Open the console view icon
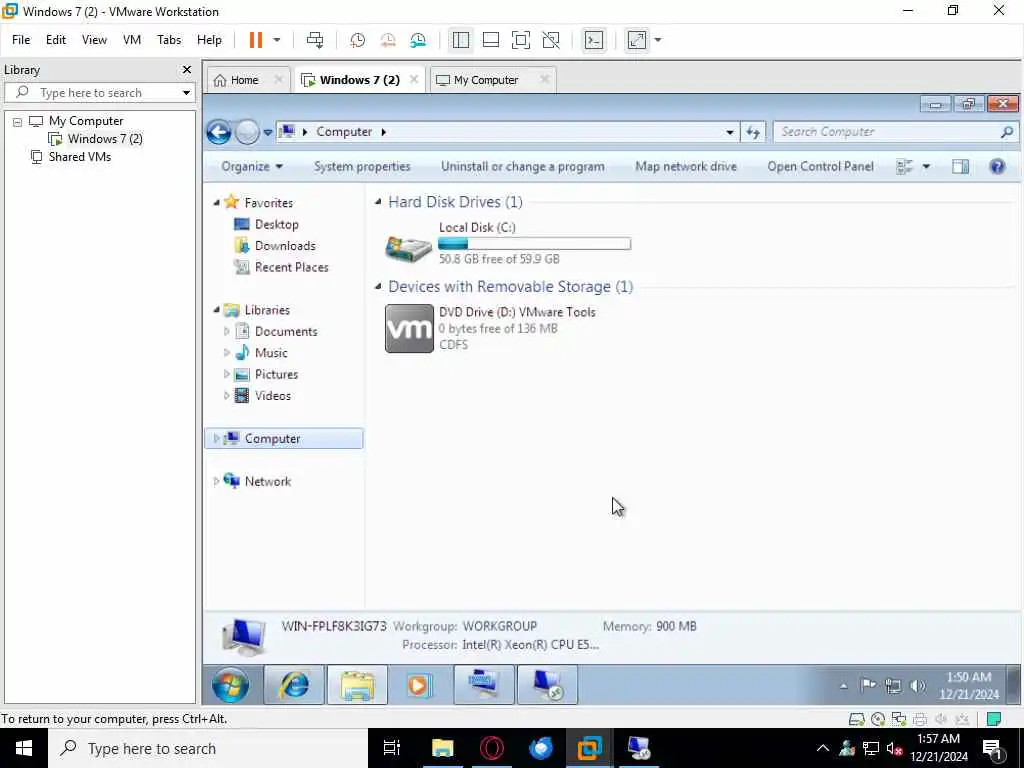1024x768 pixels. pyautogui.click(x=594, y=40)
